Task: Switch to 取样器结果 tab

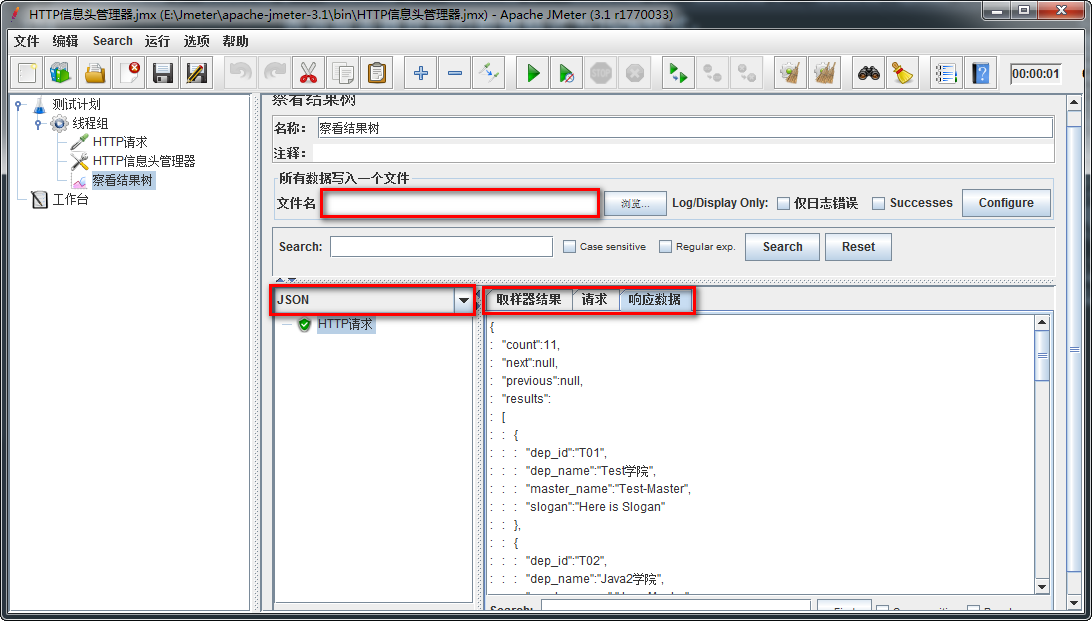Action: tap(529, 299)
